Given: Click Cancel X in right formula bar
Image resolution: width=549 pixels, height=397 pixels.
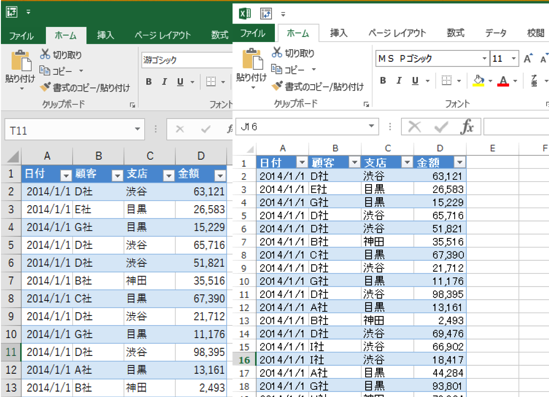Looking at the screenshot, I should pos(415,127).
